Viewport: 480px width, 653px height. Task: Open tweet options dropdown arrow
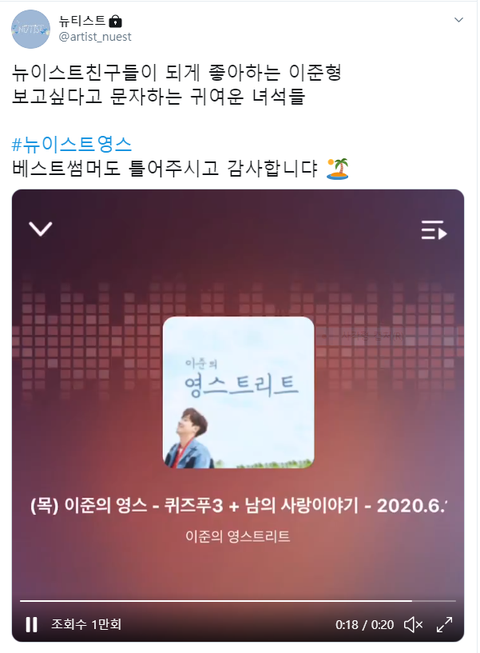[458, 20]
